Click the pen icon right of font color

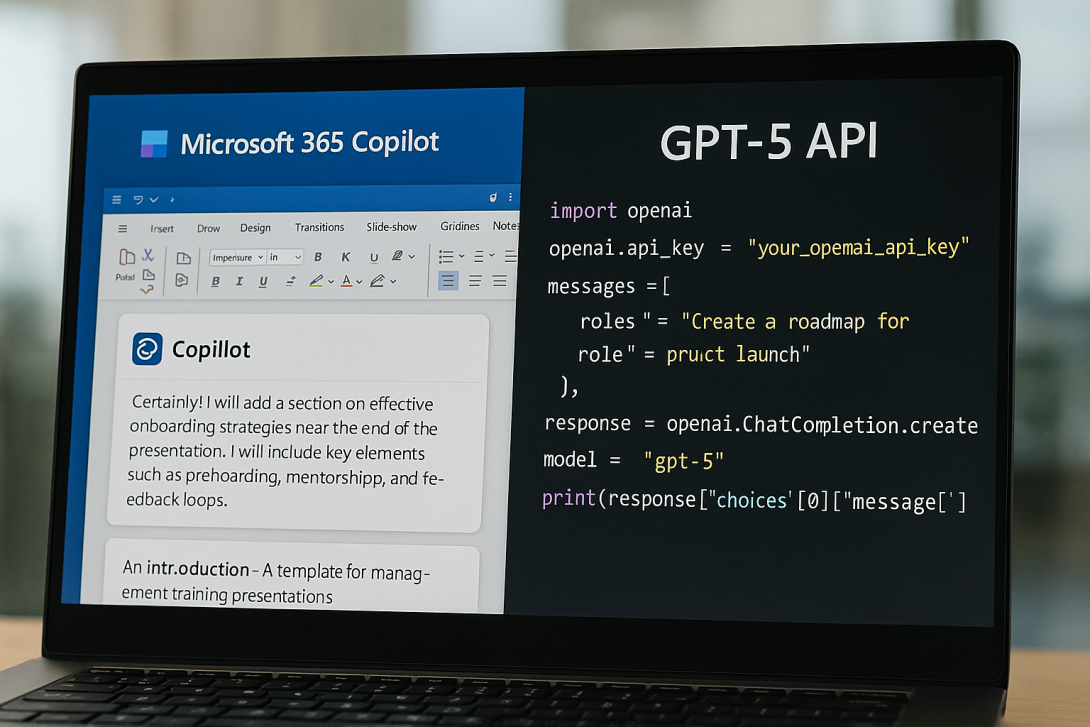(x=377, y=281)
